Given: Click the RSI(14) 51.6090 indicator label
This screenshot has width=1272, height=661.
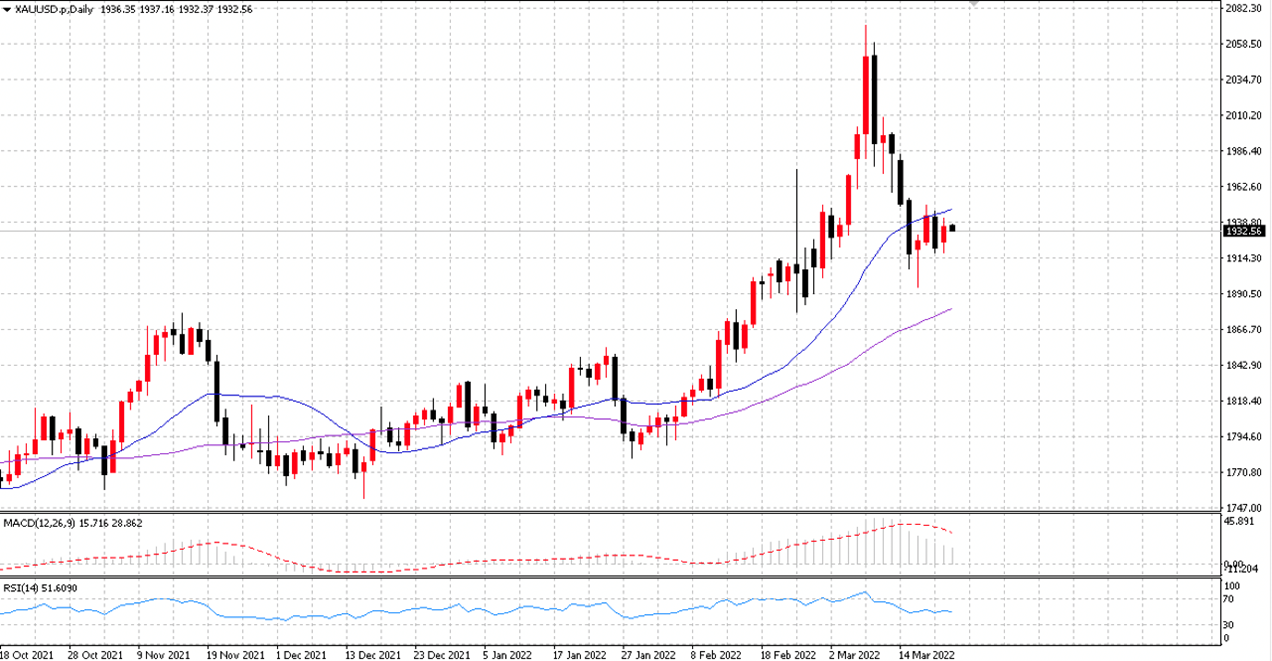Looking at the screenshot, I should click(41, 587).
